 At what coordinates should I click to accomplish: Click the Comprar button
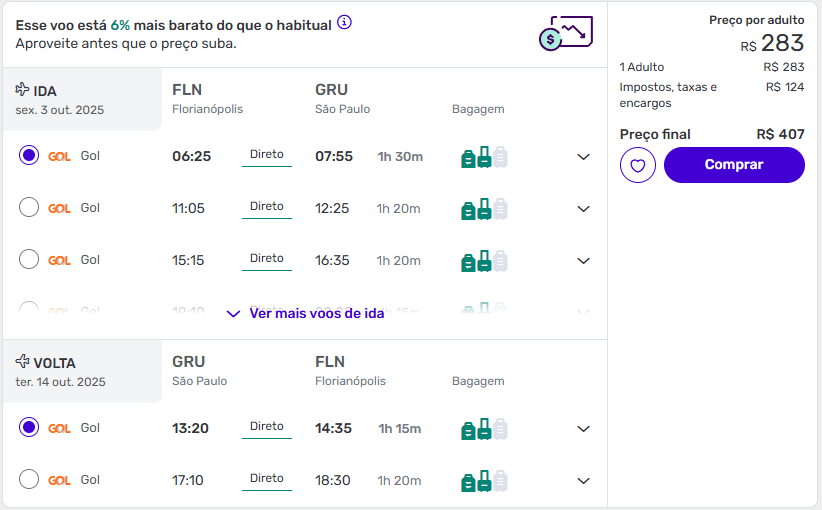point(734,165)
